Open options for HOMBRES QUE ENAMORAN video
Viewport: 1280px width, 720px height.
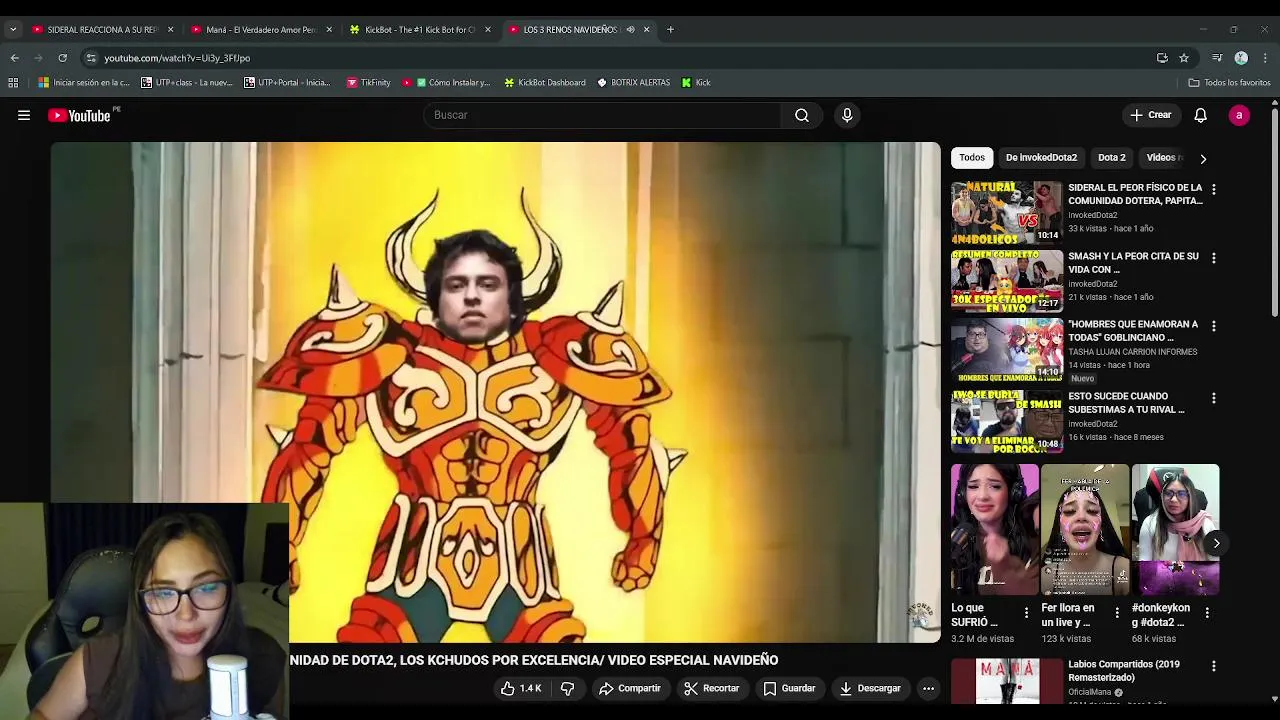tap(1213, 326)
